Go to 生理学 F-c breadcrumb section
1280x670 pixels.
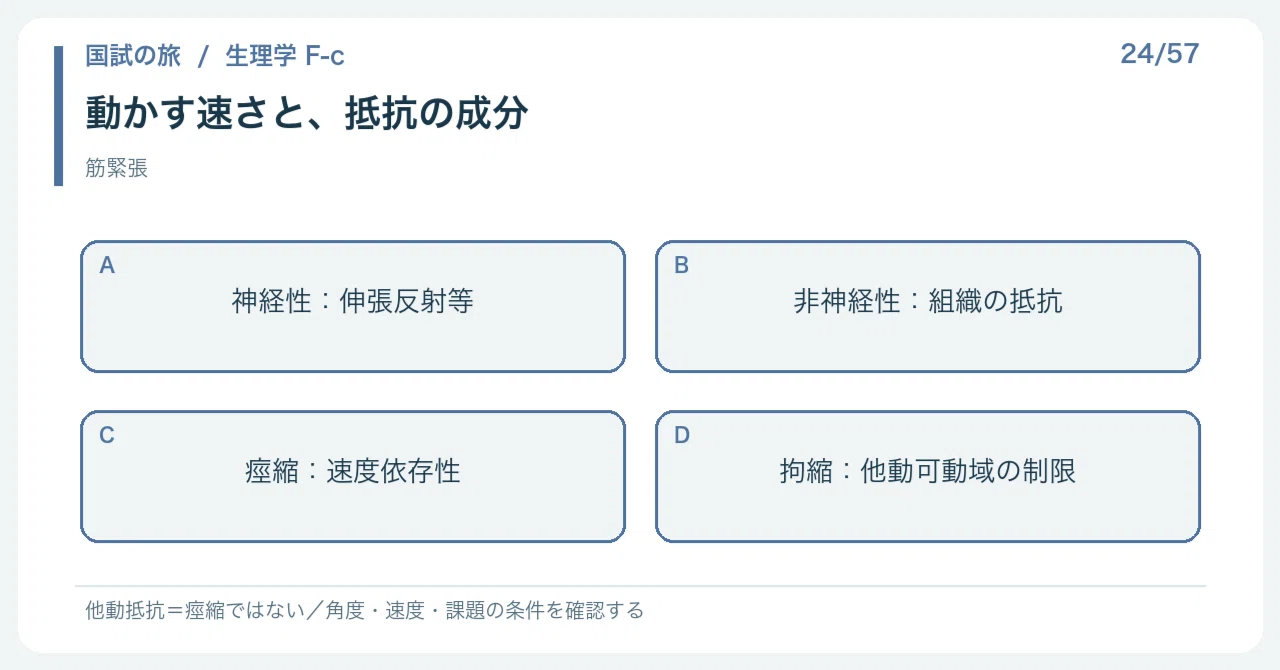pyautogui.click(x=285, y=56)
